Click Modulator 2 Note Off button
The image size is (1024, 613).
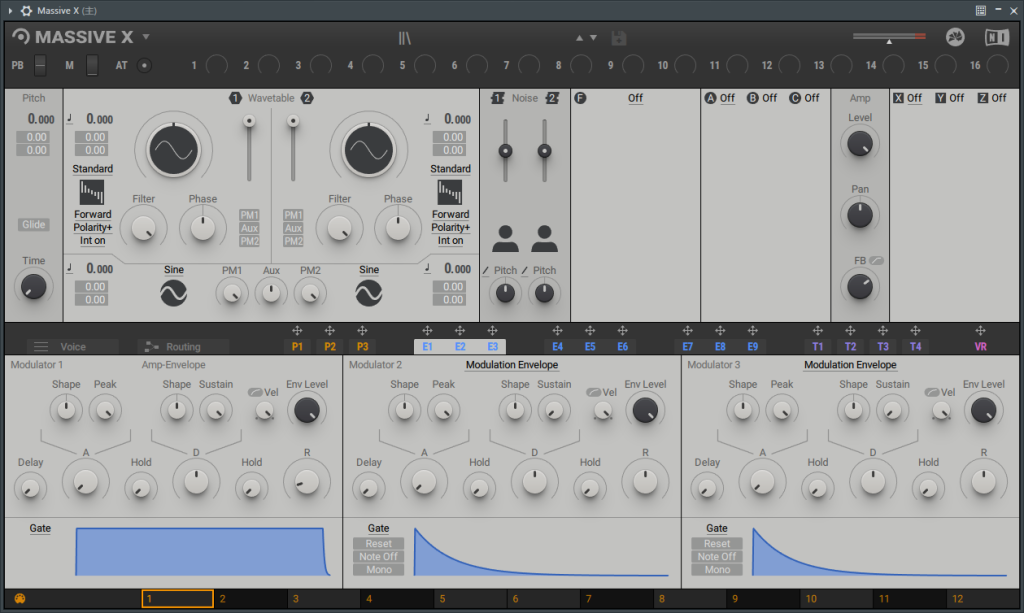coord(379,556)
